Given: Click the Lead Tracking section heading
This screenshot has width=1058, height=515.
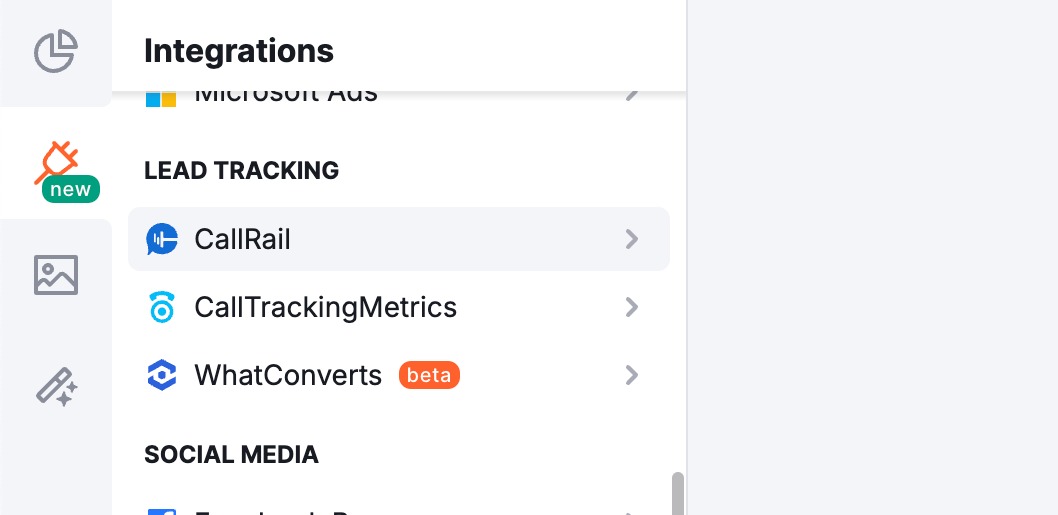Looking at the screenshot, I should pyautogui.click(x=241, y=171).
